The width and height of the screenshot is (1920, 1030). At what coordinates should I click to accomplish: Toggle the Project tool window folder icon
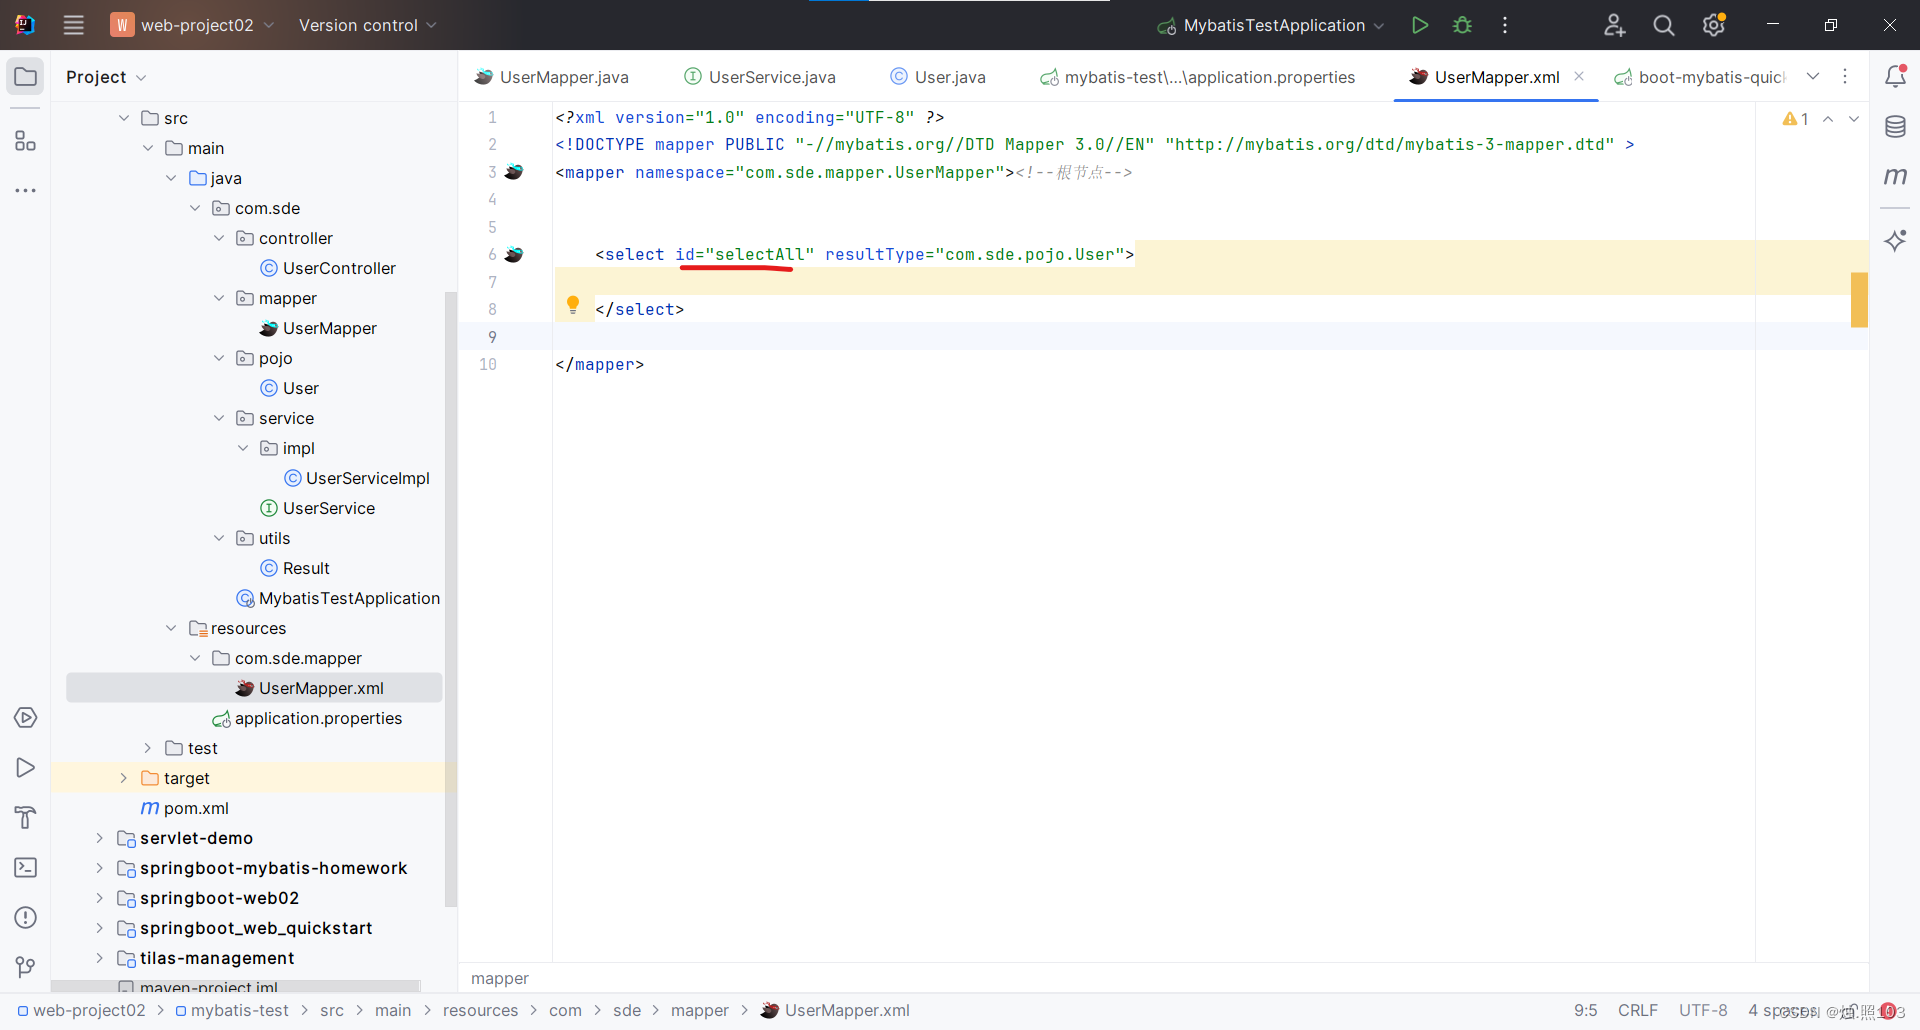(x=25, y=77)
